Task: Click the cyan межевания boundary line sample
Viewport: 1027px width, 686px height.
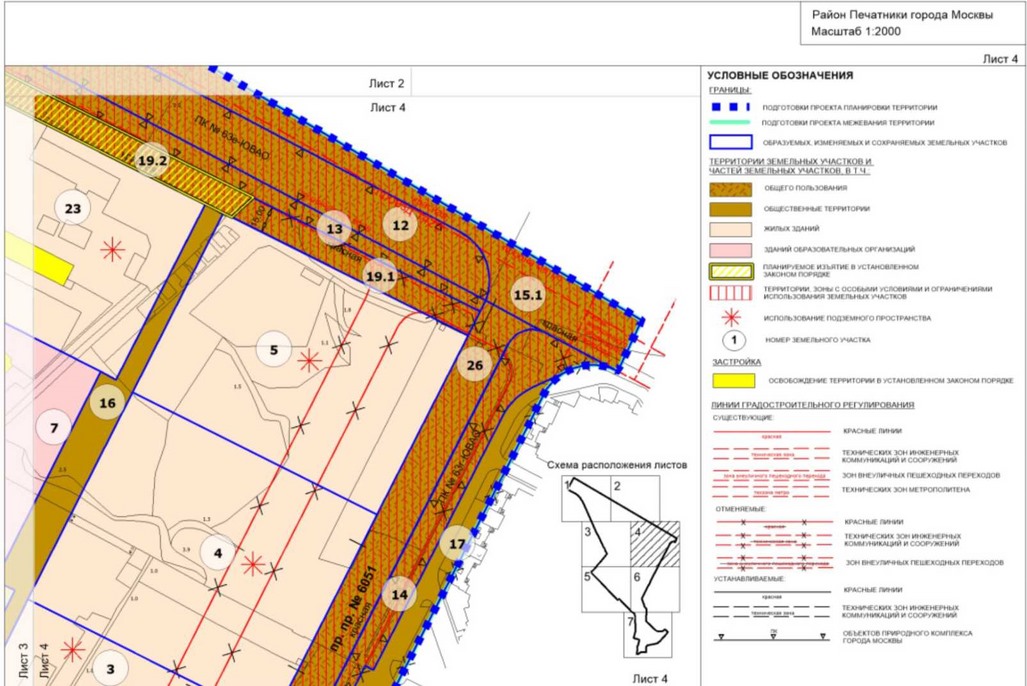Action: click(730, 122)
